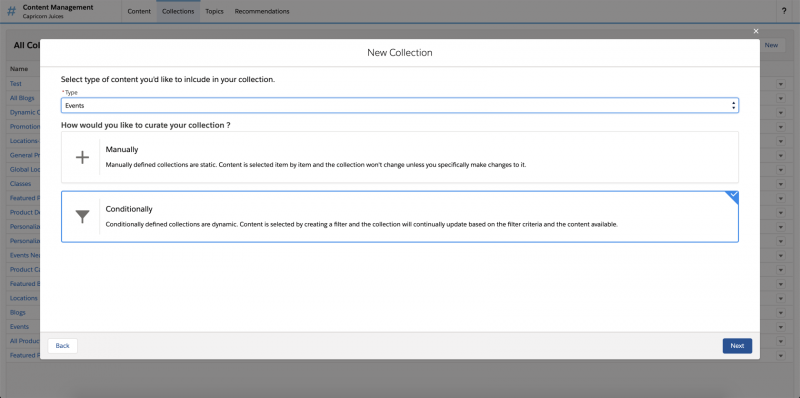
Task: Click the New Collection dialog title
Action: [399, 53]
